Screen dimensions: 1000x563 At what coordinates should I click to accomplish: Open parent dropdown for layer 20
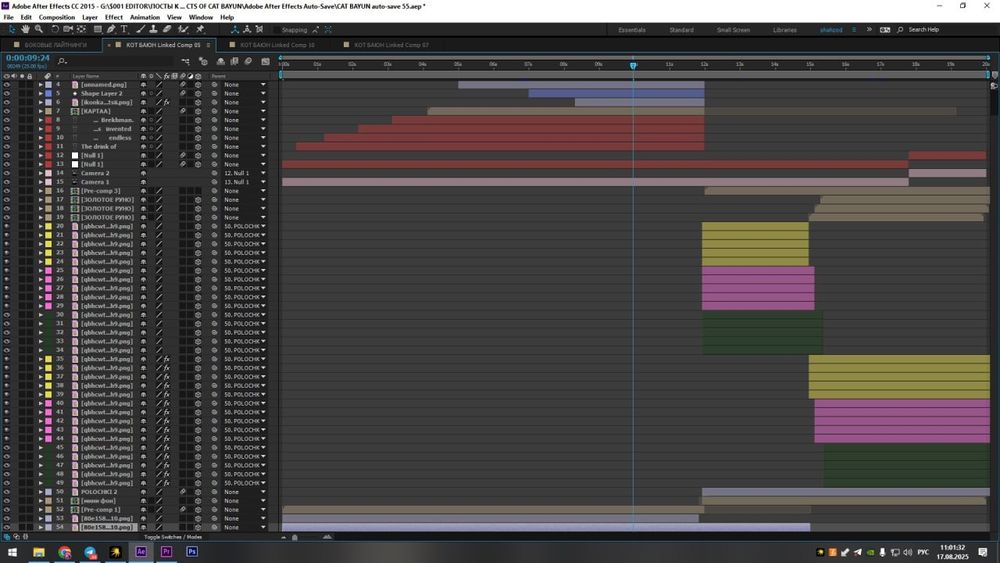click(x=245, y=226)
